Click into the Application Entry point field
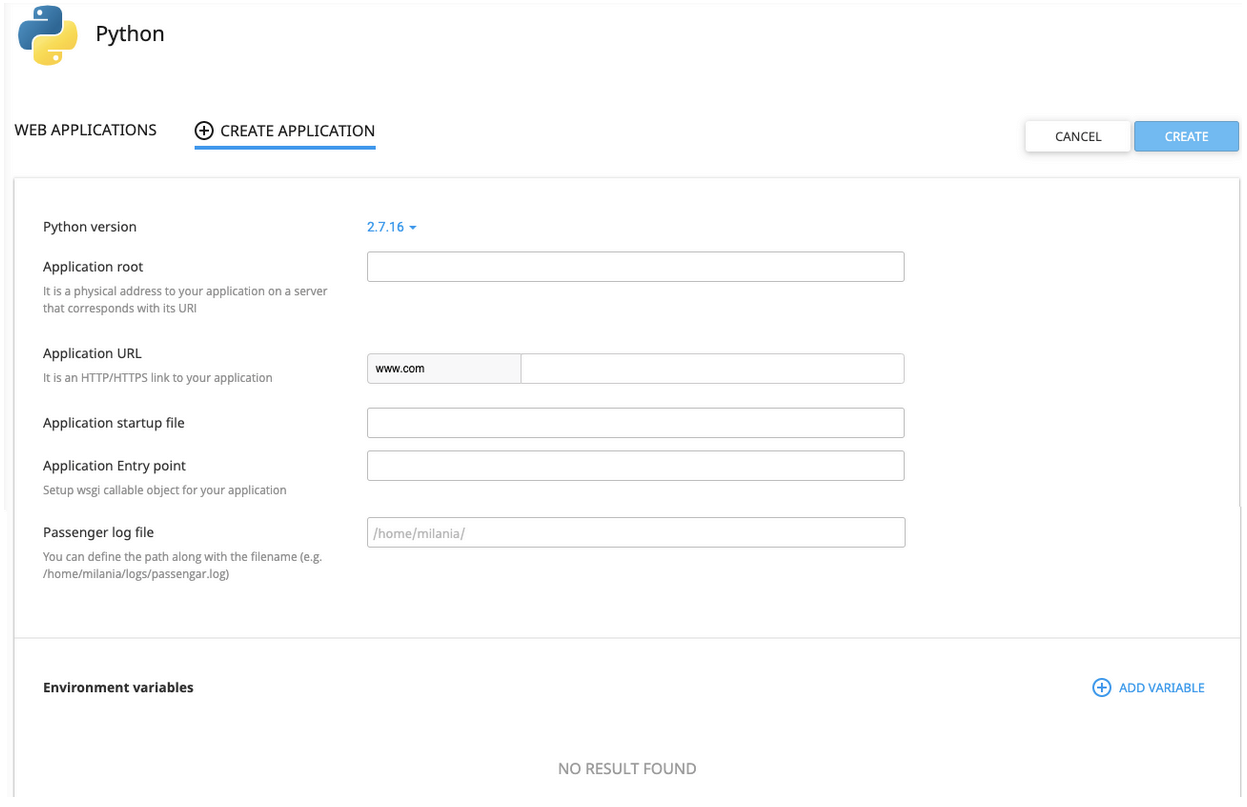This screenshot has height=807, width=1247. (x=635, y=466)
